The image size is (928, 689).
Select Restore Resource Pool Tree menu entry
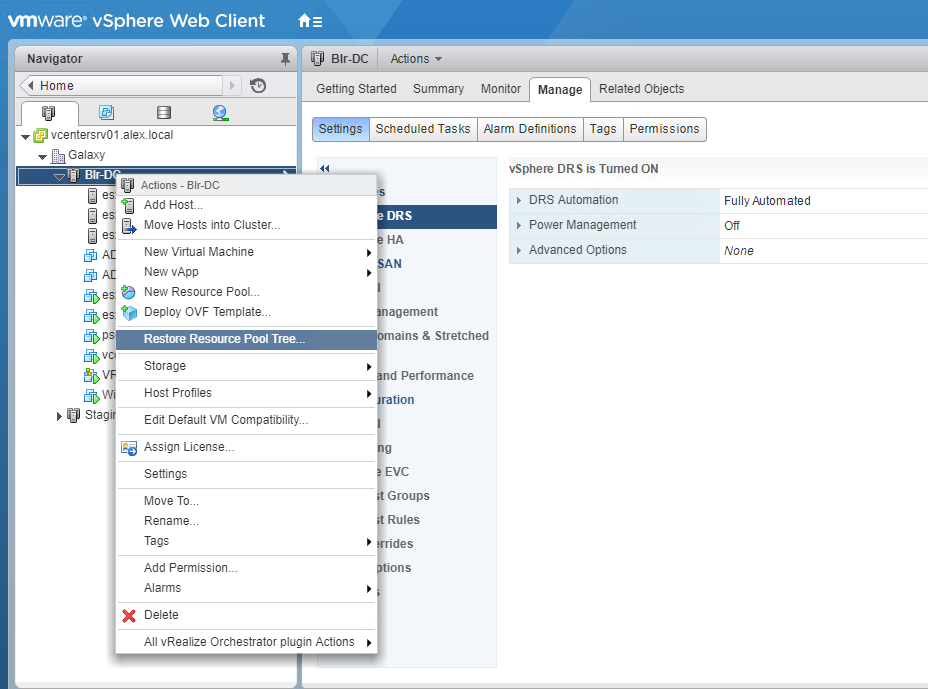(x=224, y=339)
